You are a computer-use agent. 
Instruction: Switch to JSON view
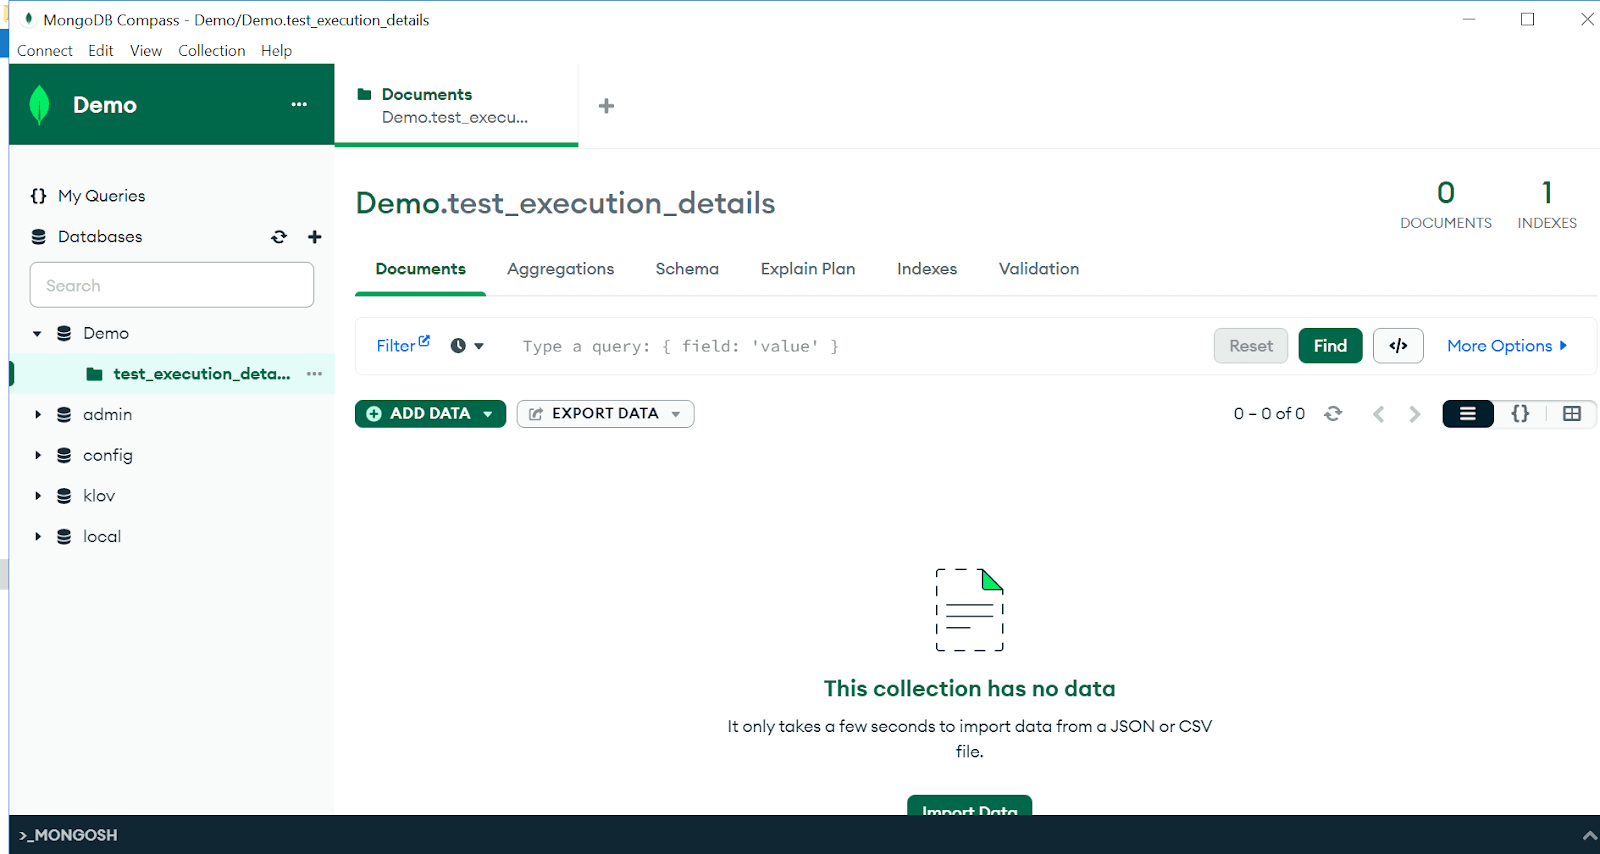1520,414
